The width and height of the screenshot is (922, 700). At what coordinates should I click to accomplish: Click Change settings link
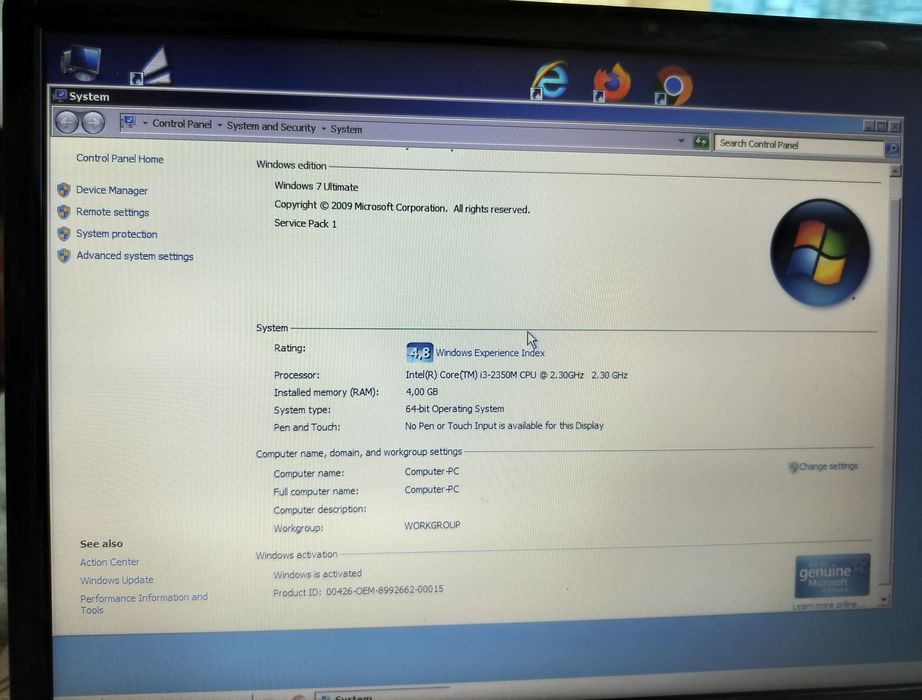coord(828,466)
